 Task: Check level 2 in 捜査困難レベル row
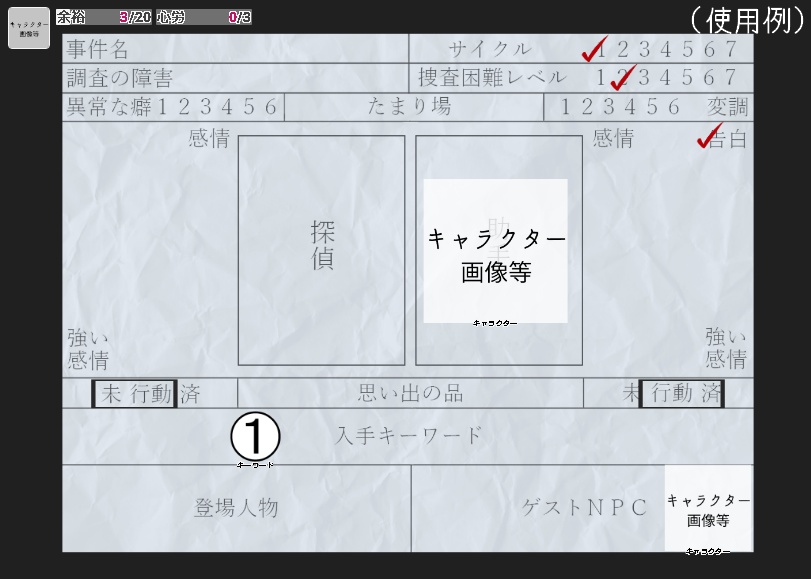(x=621, y=77)
